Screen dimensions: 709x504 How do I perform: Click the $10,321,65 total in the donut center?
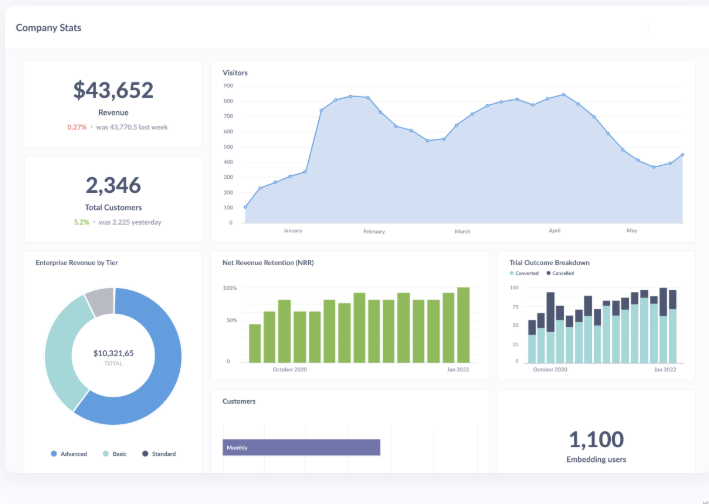(x=113, y=353)
